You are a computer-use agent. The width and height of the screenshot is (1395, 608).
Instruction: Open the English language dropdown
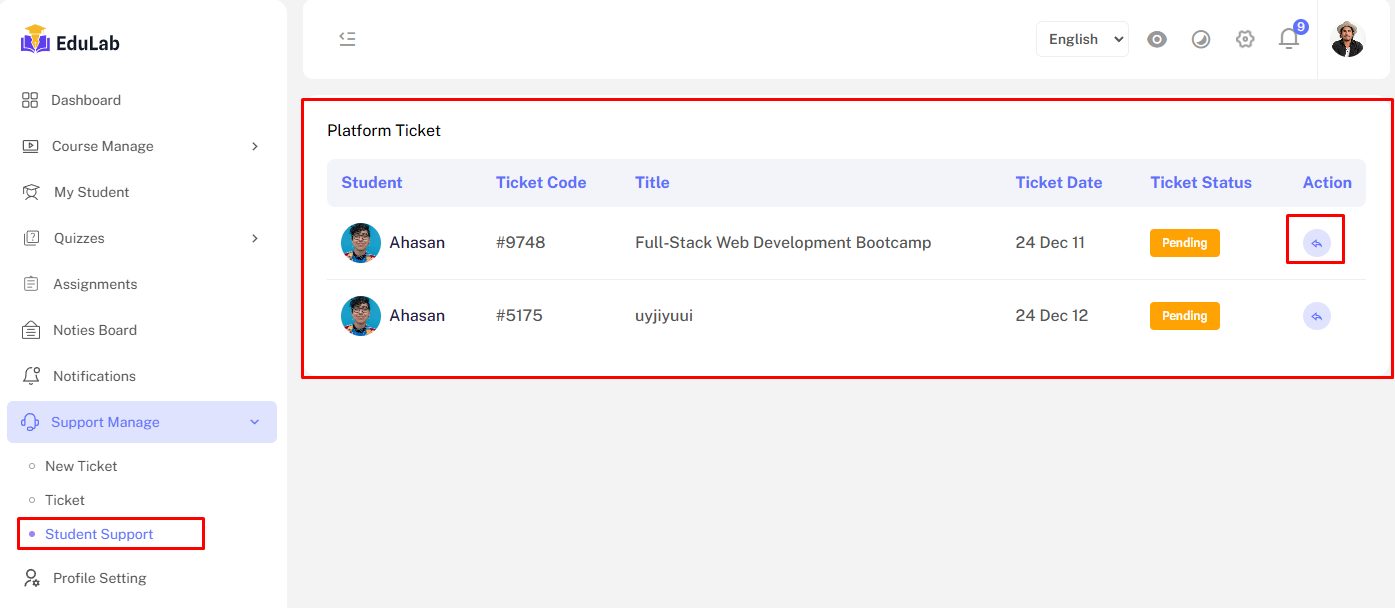tap(1082, 39)
